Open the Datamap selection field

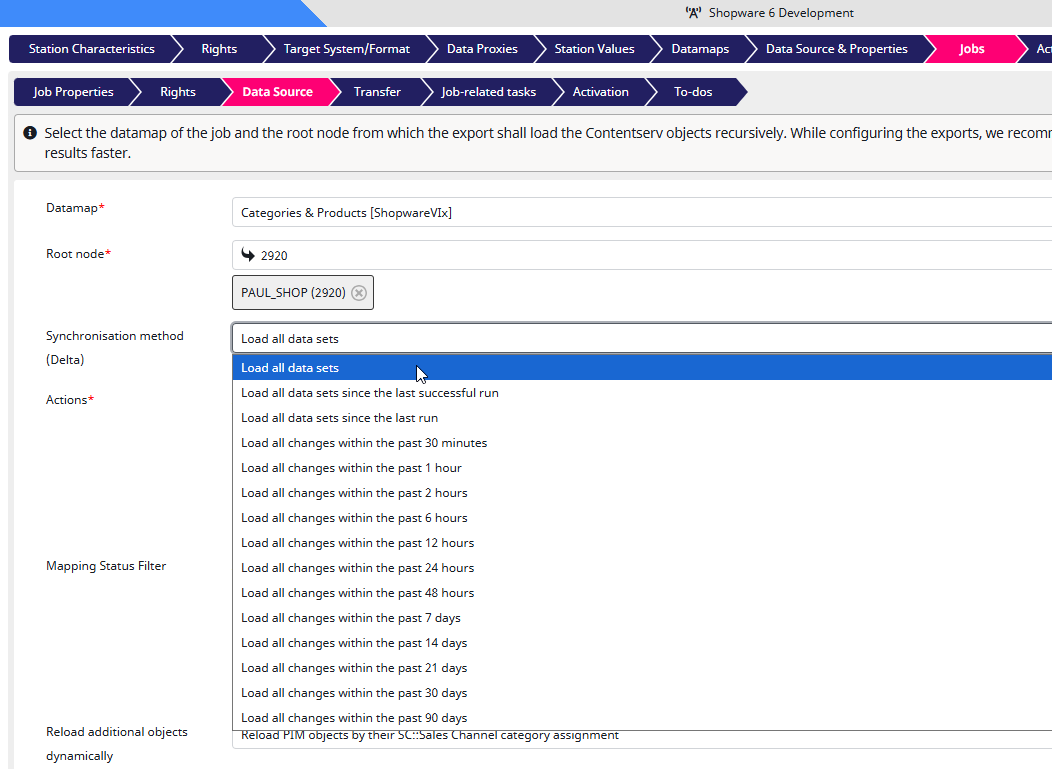coord(640,212)
